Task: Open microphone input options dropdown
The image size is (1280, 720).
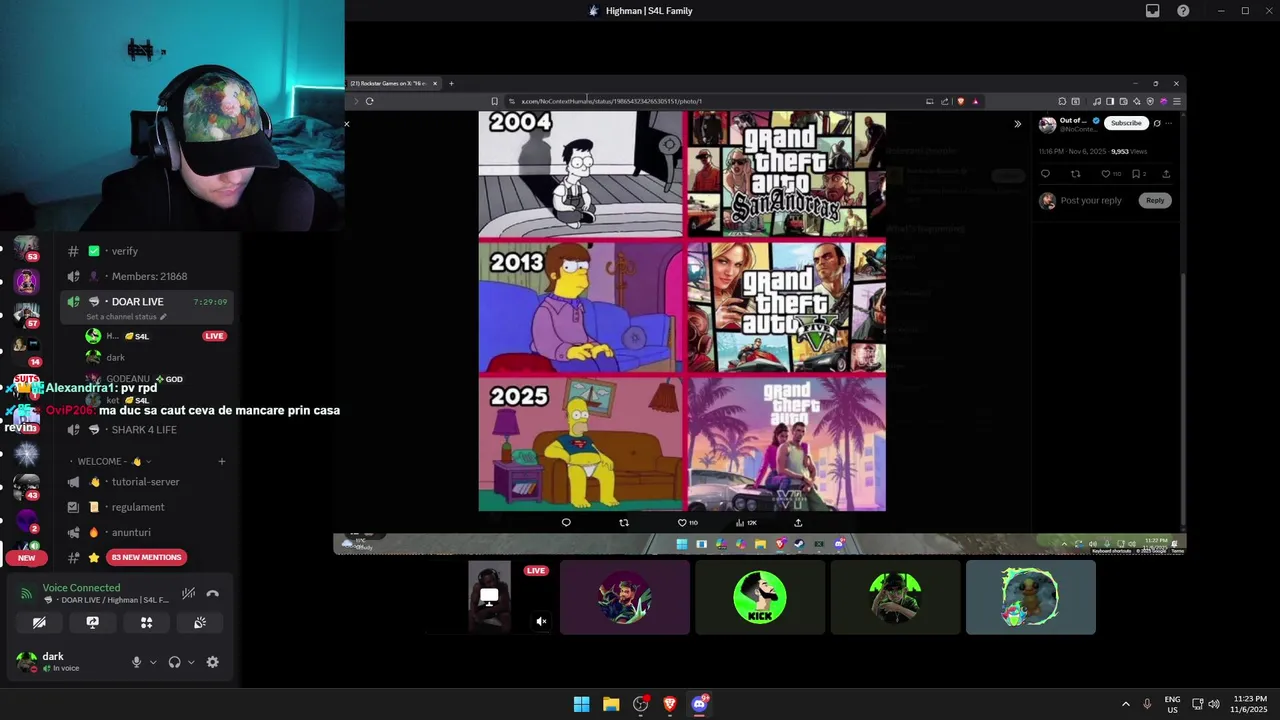Action: [153, 662]
